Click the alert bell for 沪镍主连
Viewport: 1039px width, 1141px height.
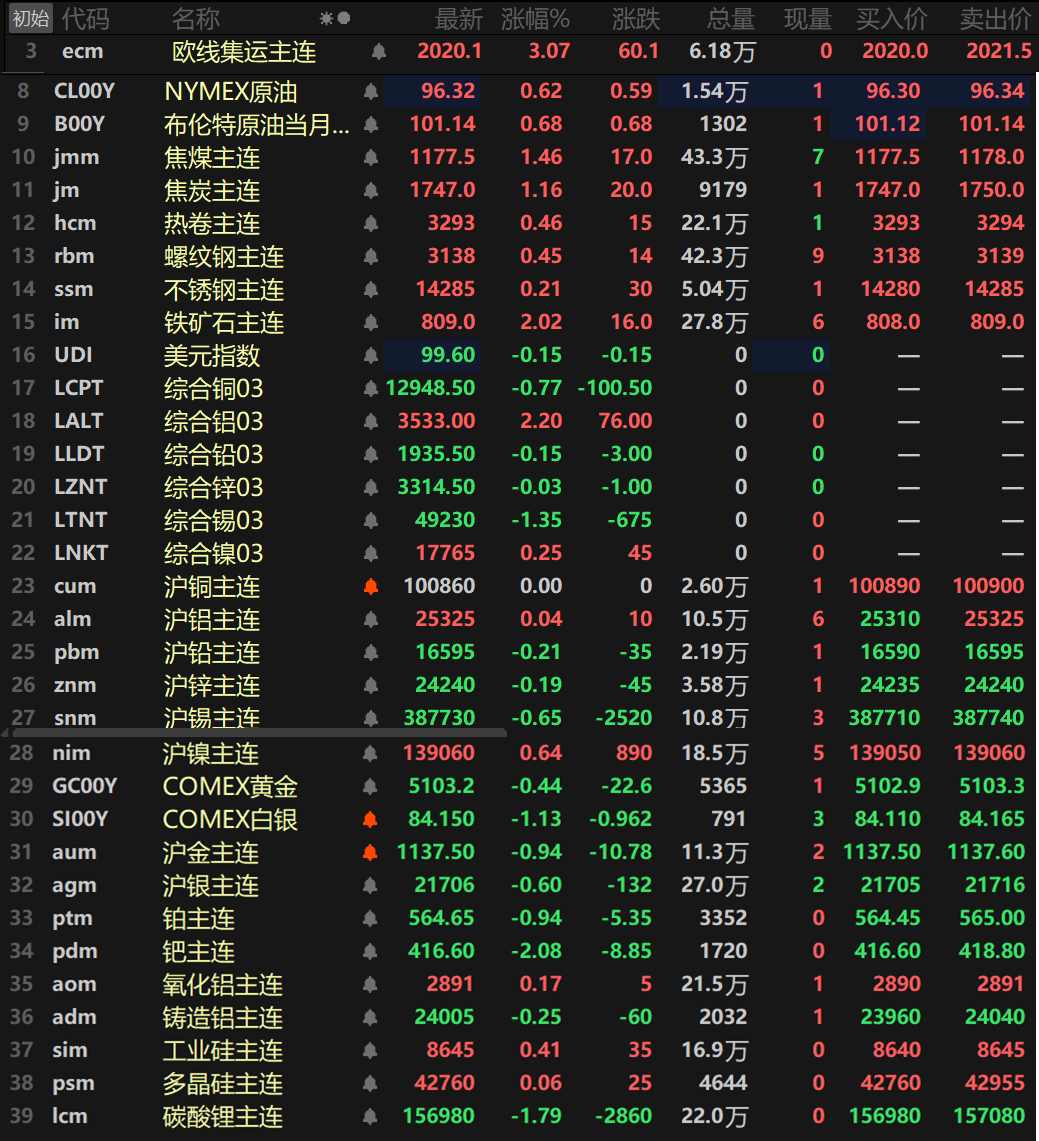pyautogui.click(x=370, y=753)
